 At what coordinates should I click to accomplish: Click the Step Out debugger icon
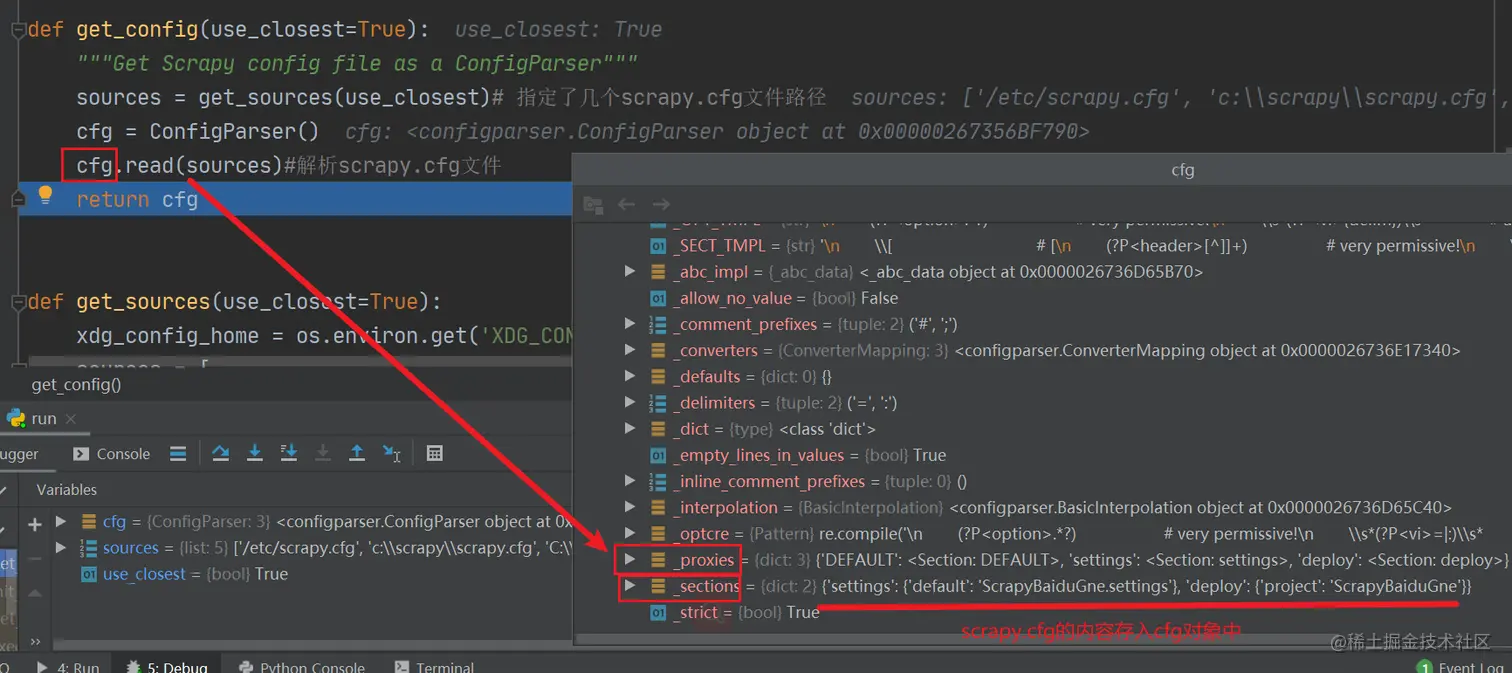pyautogui.click(x=356, y=453)
